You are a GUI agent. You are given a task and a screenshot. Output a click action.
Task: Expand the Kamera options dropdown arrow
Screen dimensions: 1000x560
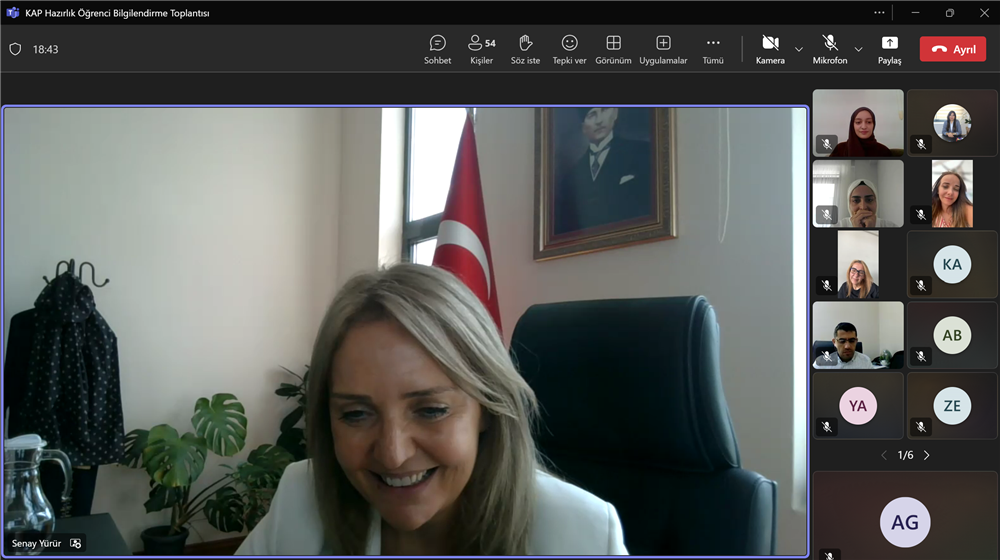click(799, 49)
